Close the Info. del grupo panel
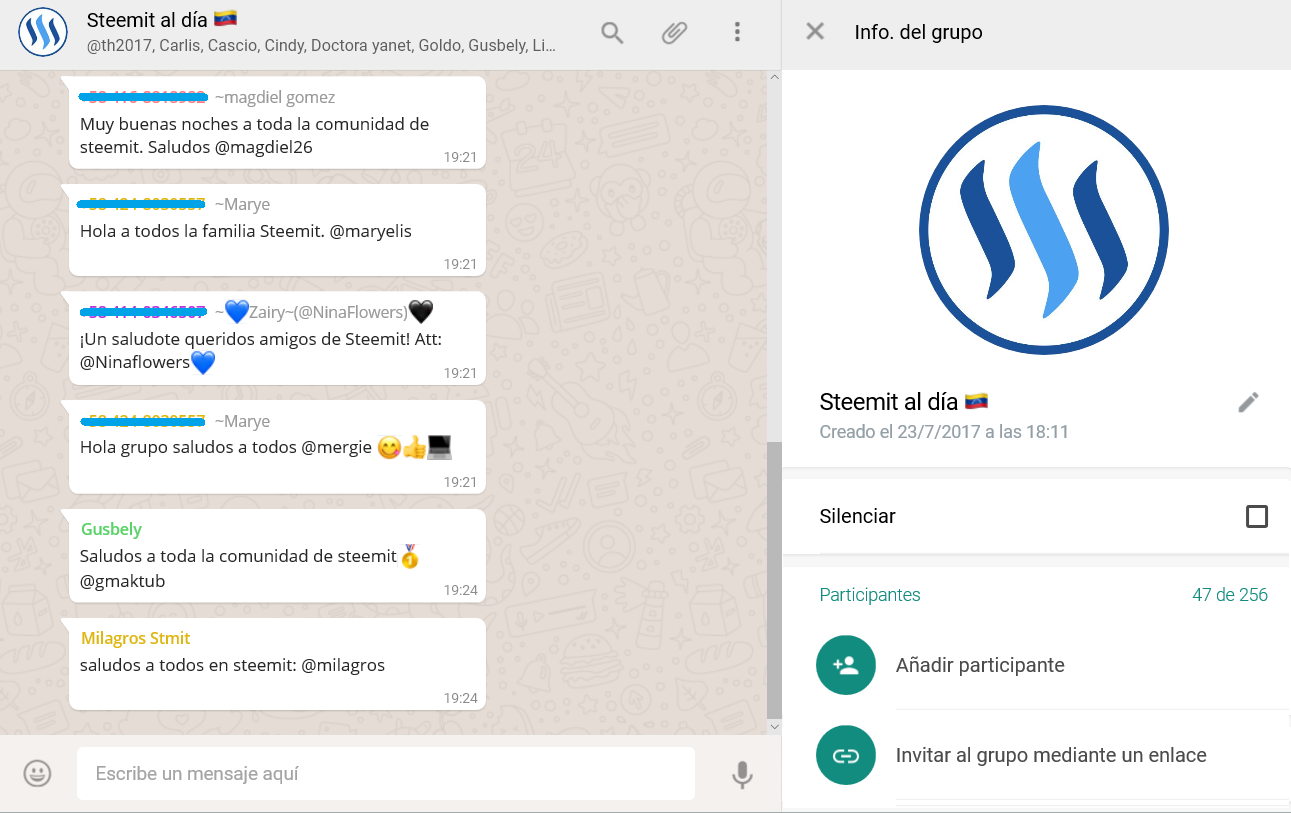 pyautogui.click(x=815, y=31)
